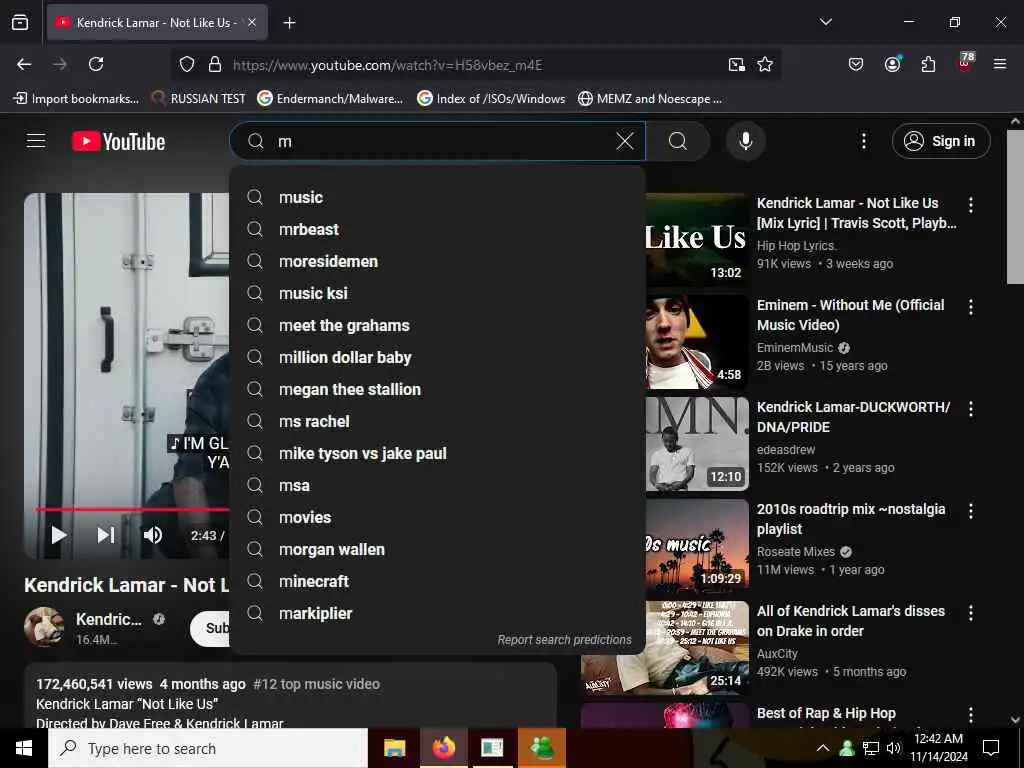Click the page vertical scrollbar
The height and width of the screenshot is (768, 1024).
1015,206
